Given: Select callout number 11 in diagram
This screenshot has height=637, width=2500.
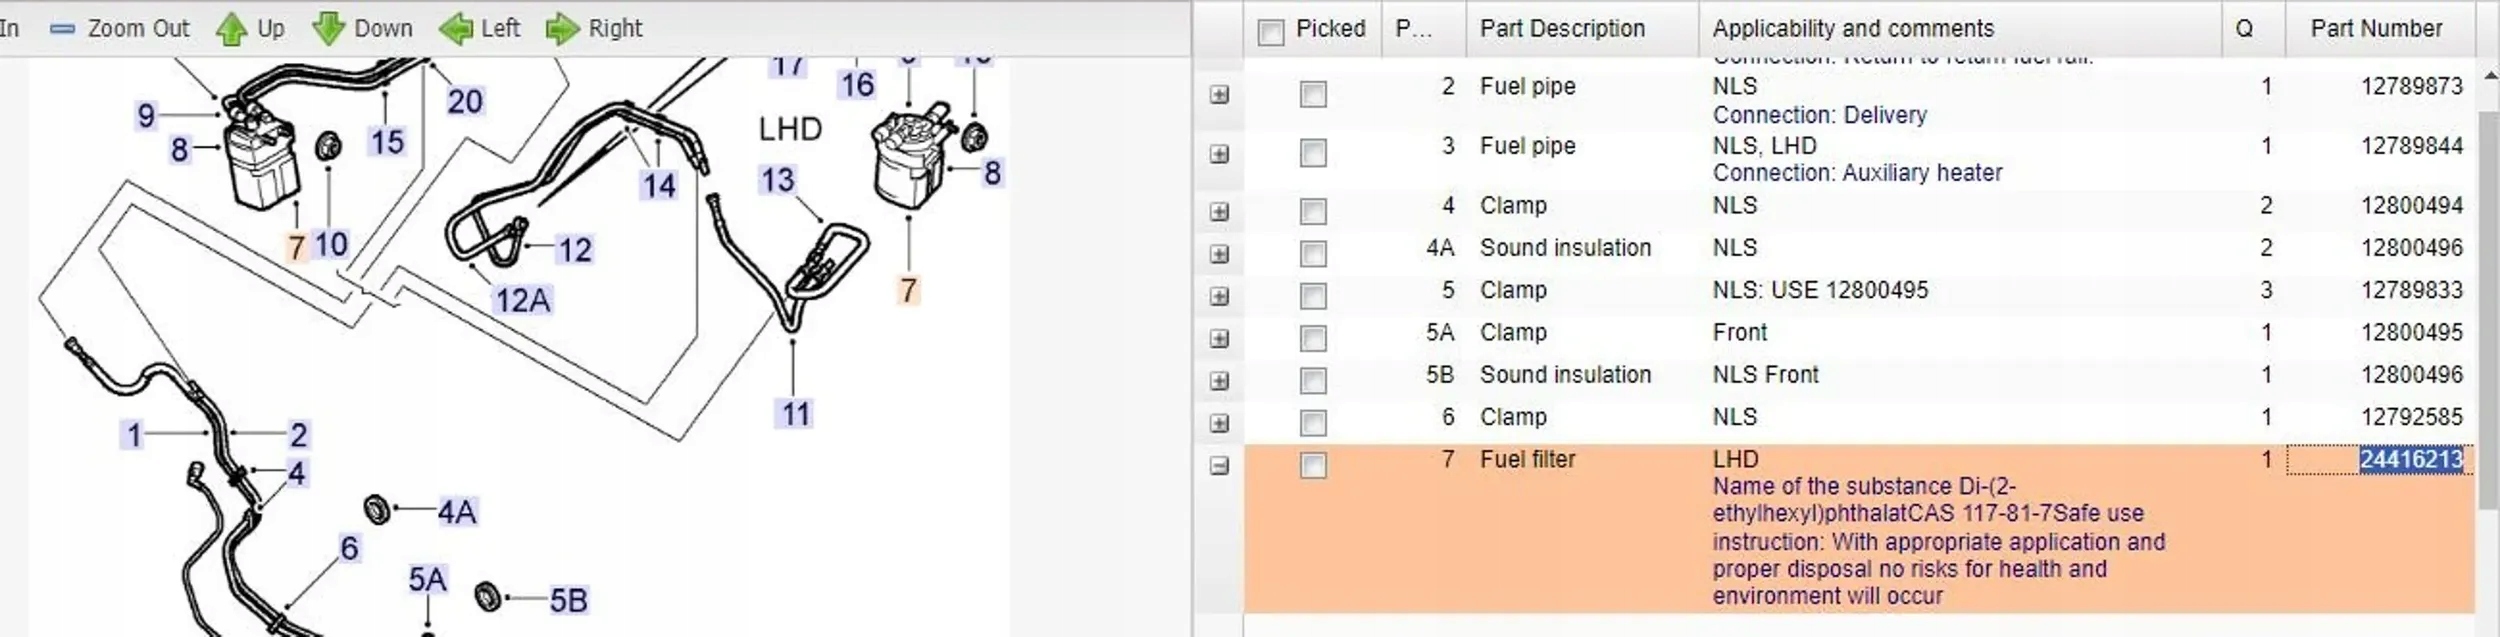Looking at the screenshot, I should point(796,413).
